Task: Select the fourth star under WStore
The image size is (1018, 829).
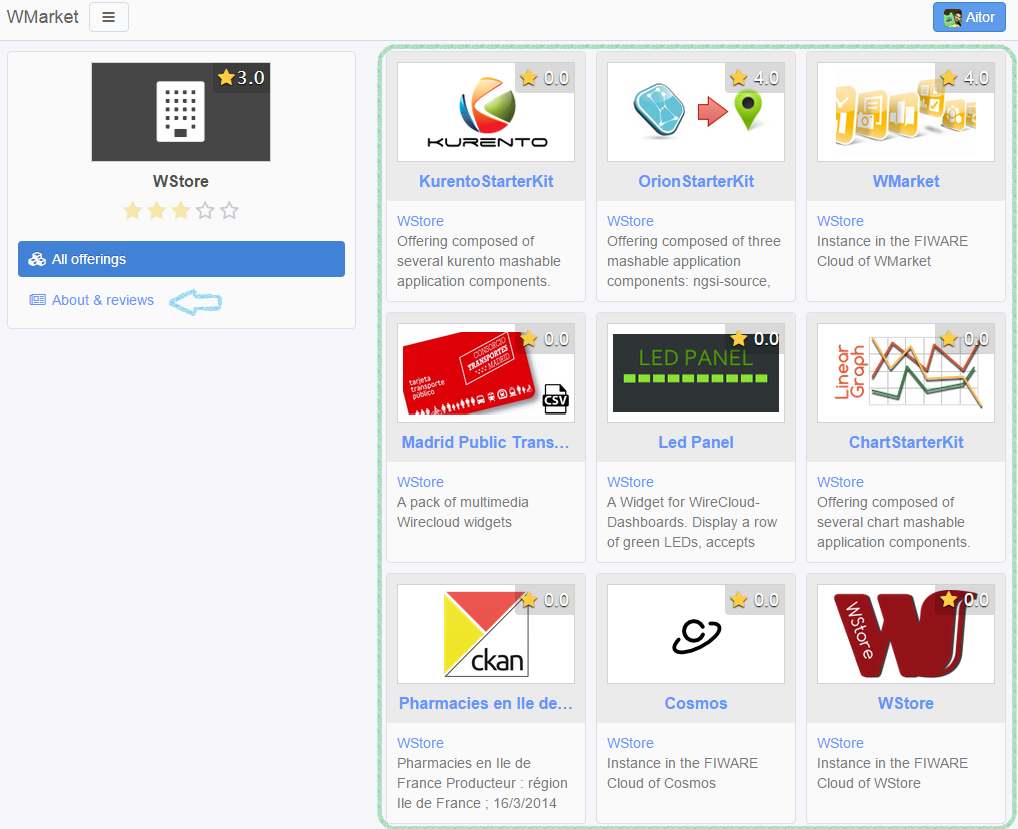Action: [205, 210]
